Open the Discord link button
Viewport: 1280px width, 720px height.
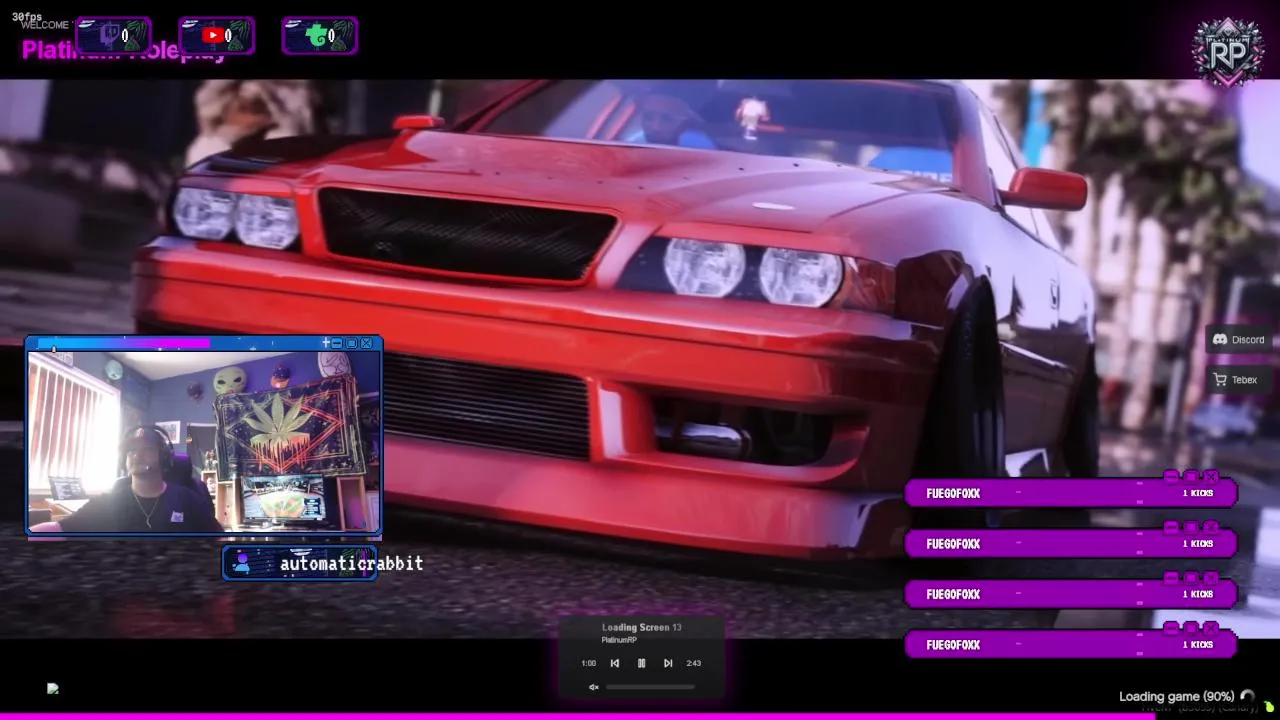(x=1238, y=340)
